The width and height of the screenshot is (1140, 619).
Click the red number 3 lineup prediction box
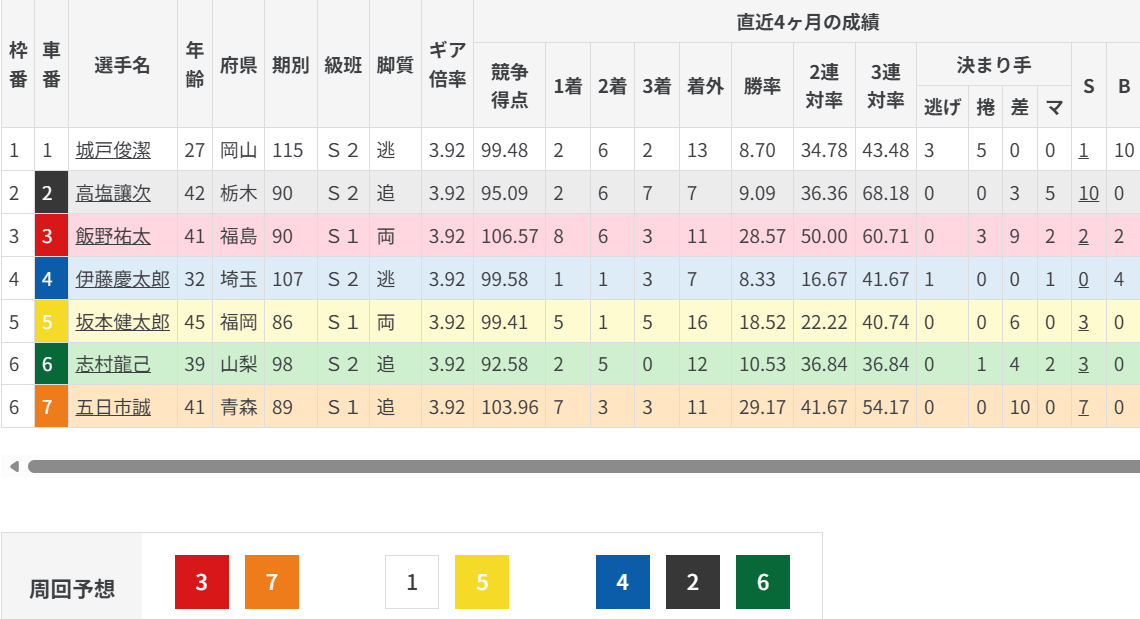click(x=202, y=582)
